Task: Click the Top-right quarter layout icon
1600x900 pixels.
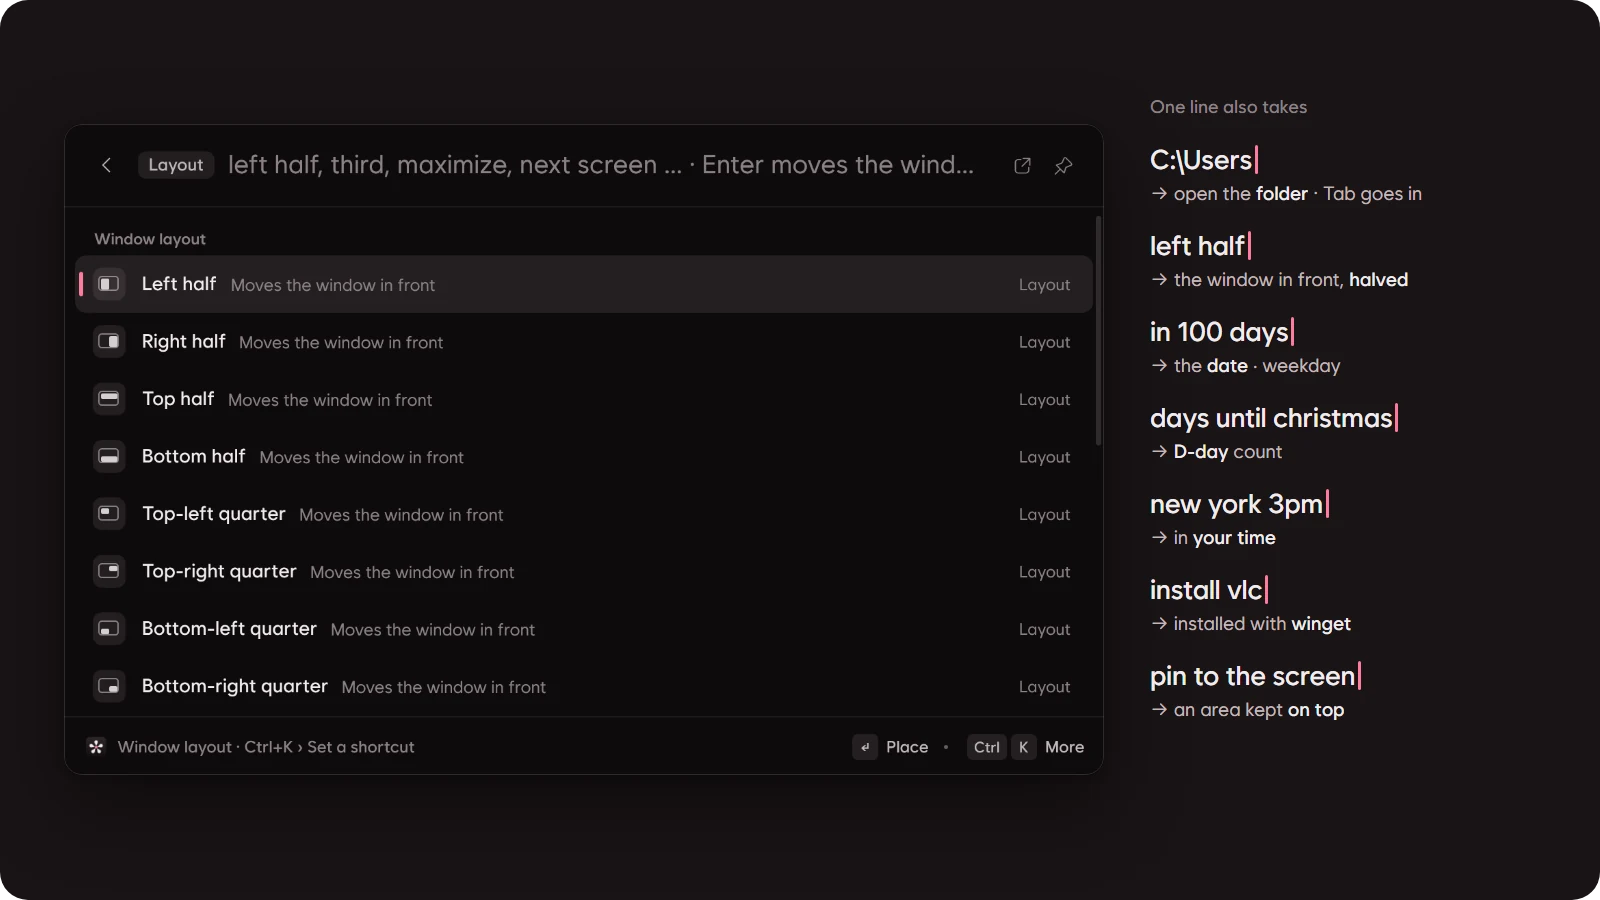Action: click(109, 571)
